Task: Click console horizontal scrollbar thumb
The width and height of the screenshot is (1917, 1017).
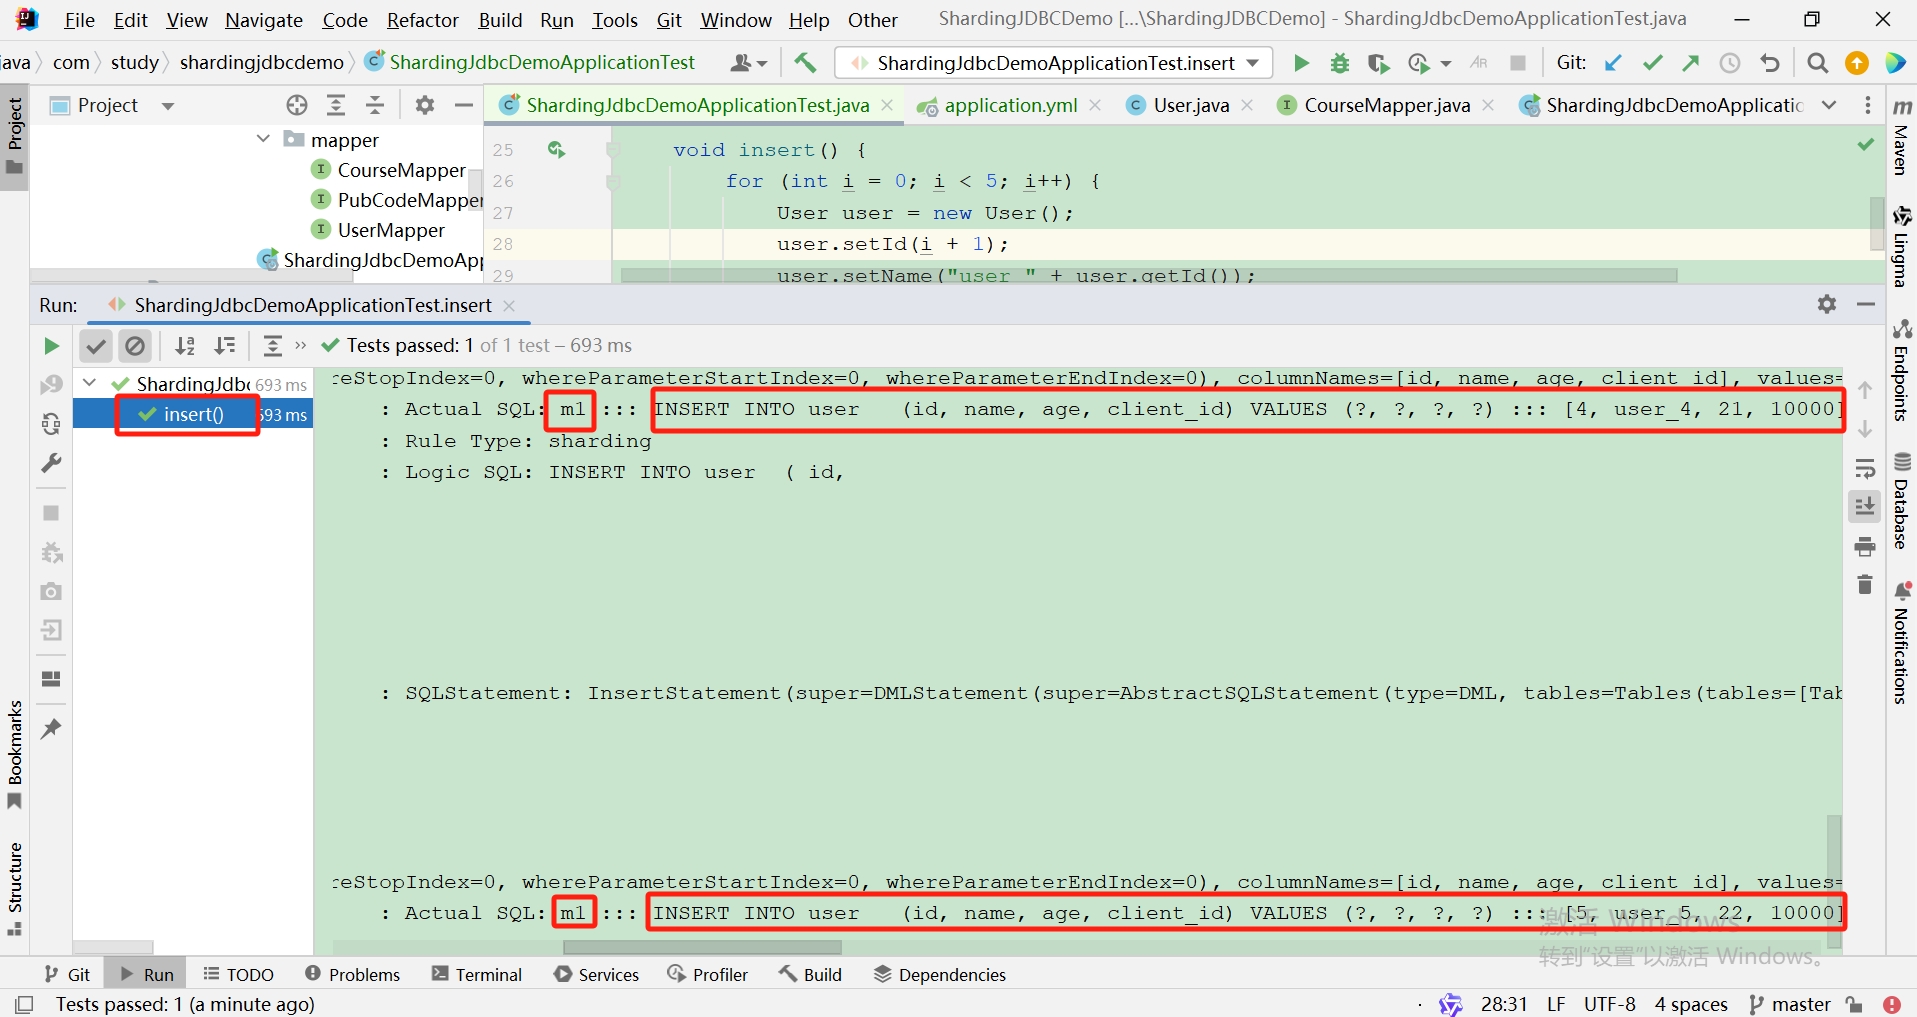Action: click(702, 947)
